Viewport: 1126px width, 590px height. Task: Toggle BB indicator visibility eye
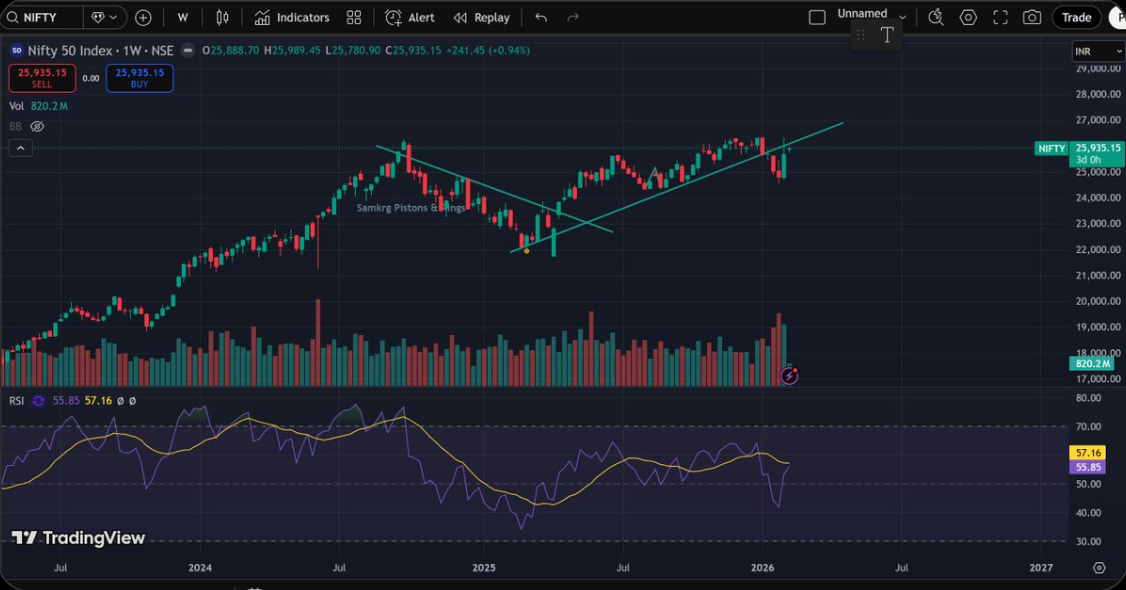[37, 126]
